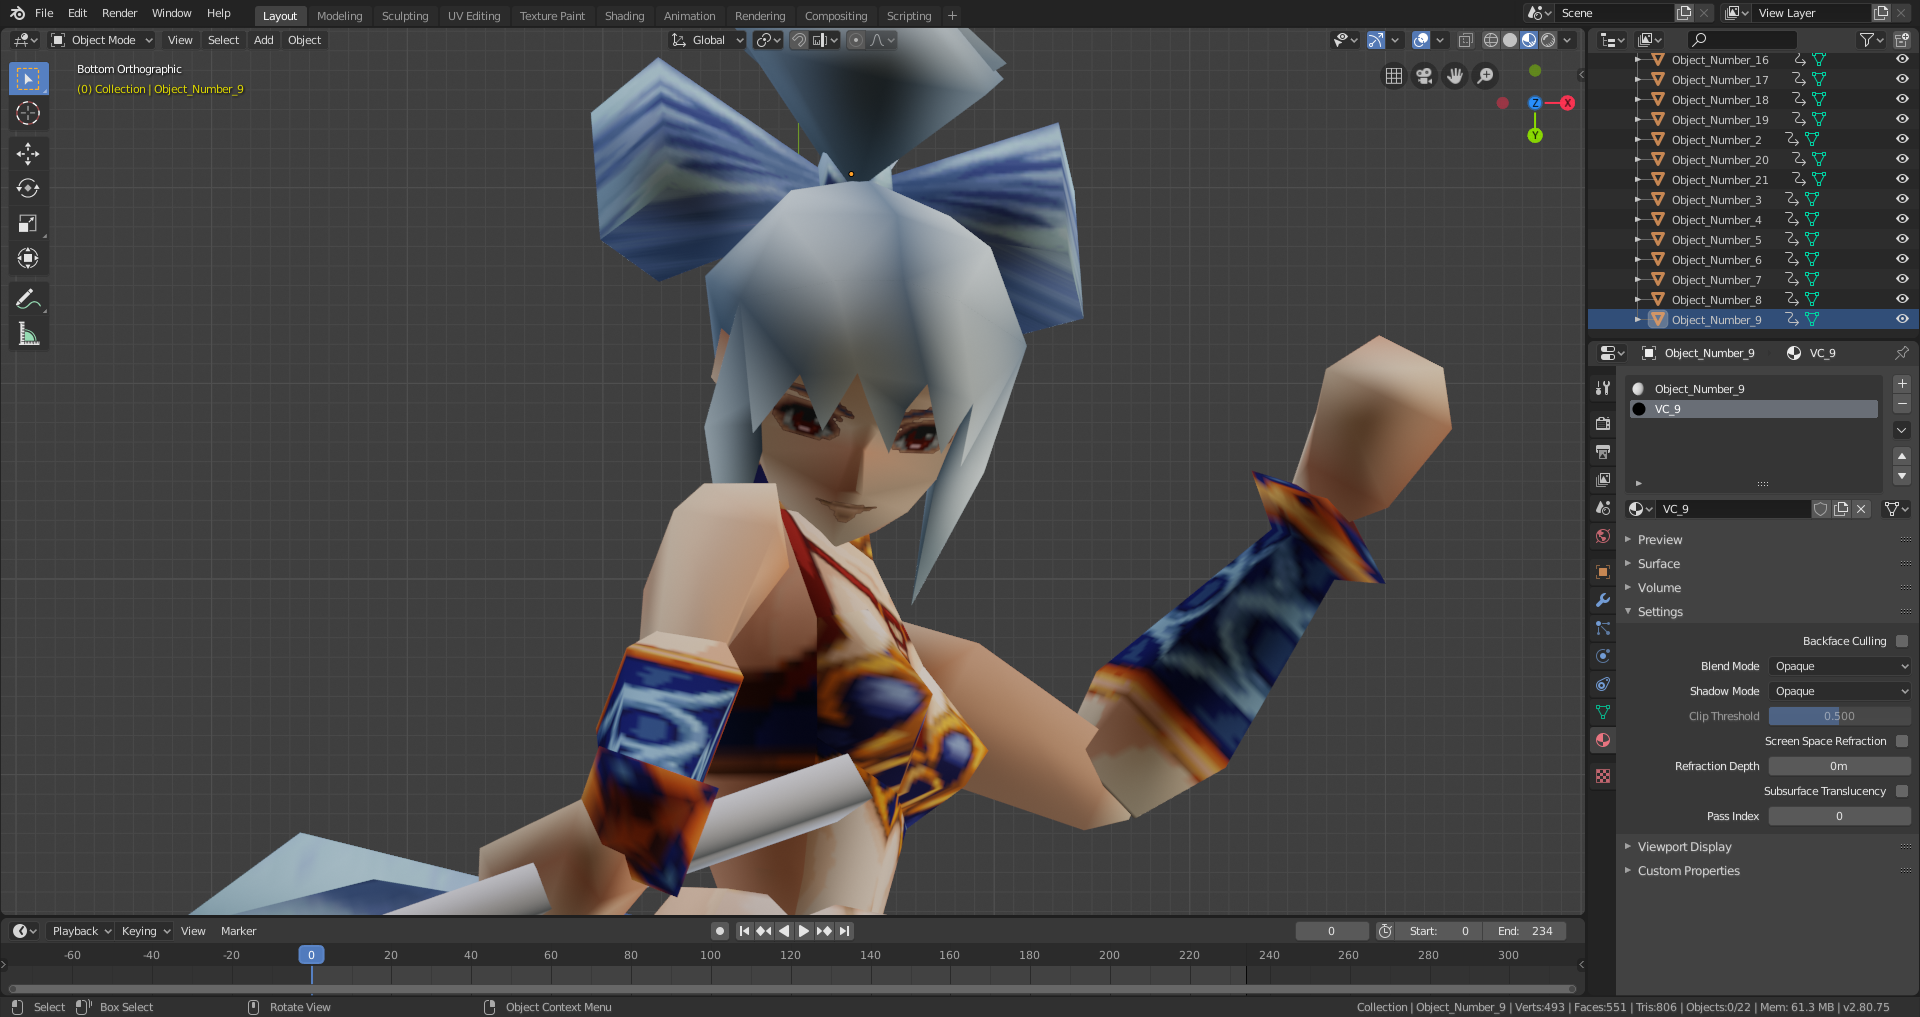Activate the 3D Cursor tool
1920x1017 pixels.
[x=28, y=113]
